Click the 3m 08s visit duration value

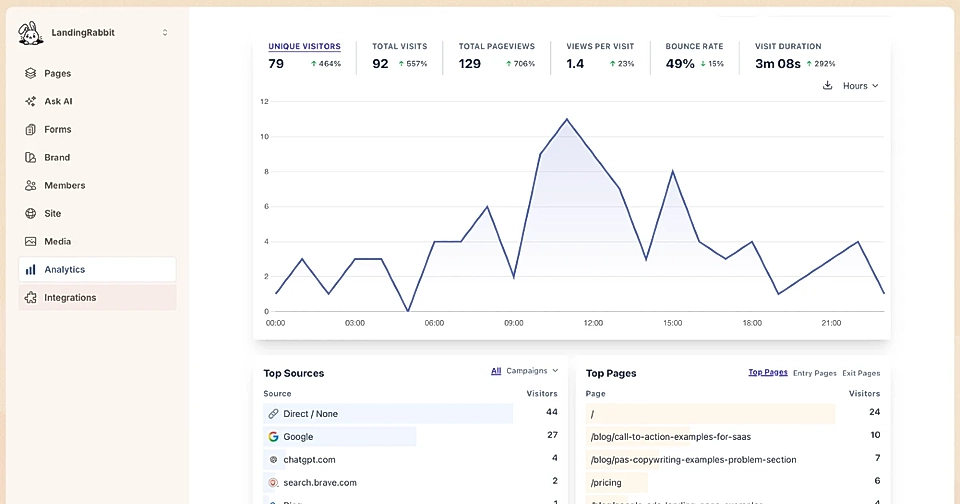[x=778, y=64]
